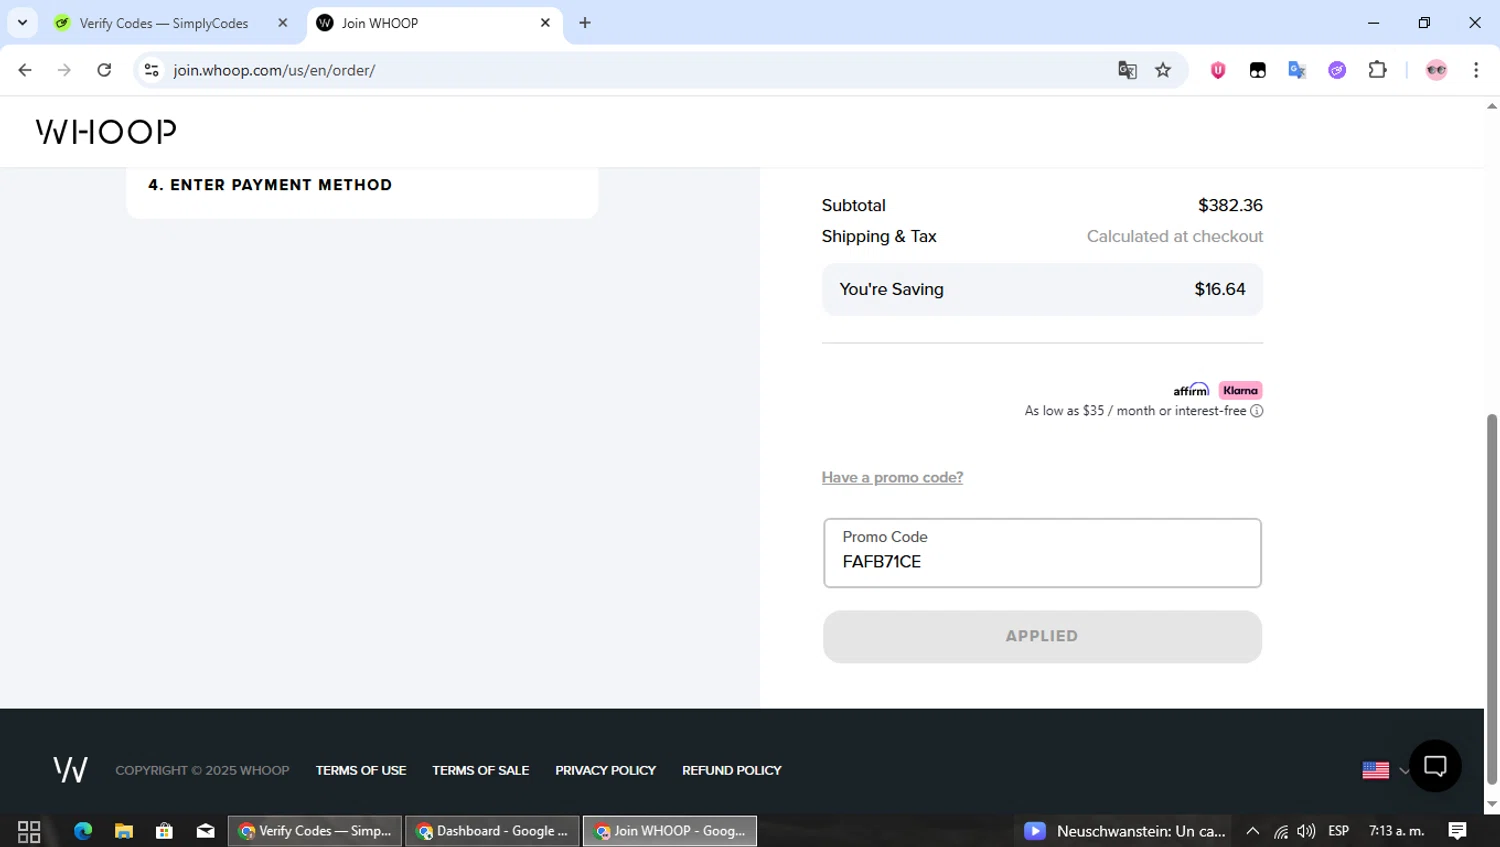Open the Privacy Policy link
1500x847 pixels.
[605, 770]
